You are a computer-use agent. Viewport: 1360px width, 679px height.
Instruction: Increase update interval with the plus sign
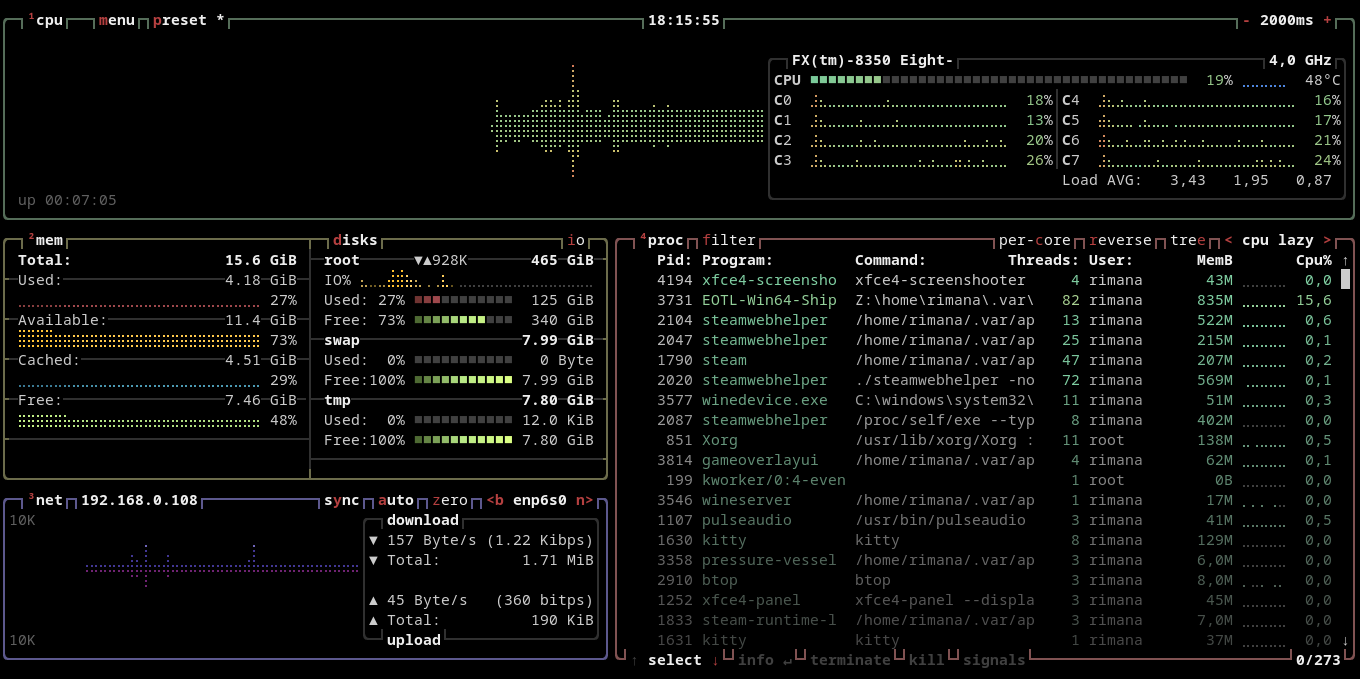point(1327,20)
